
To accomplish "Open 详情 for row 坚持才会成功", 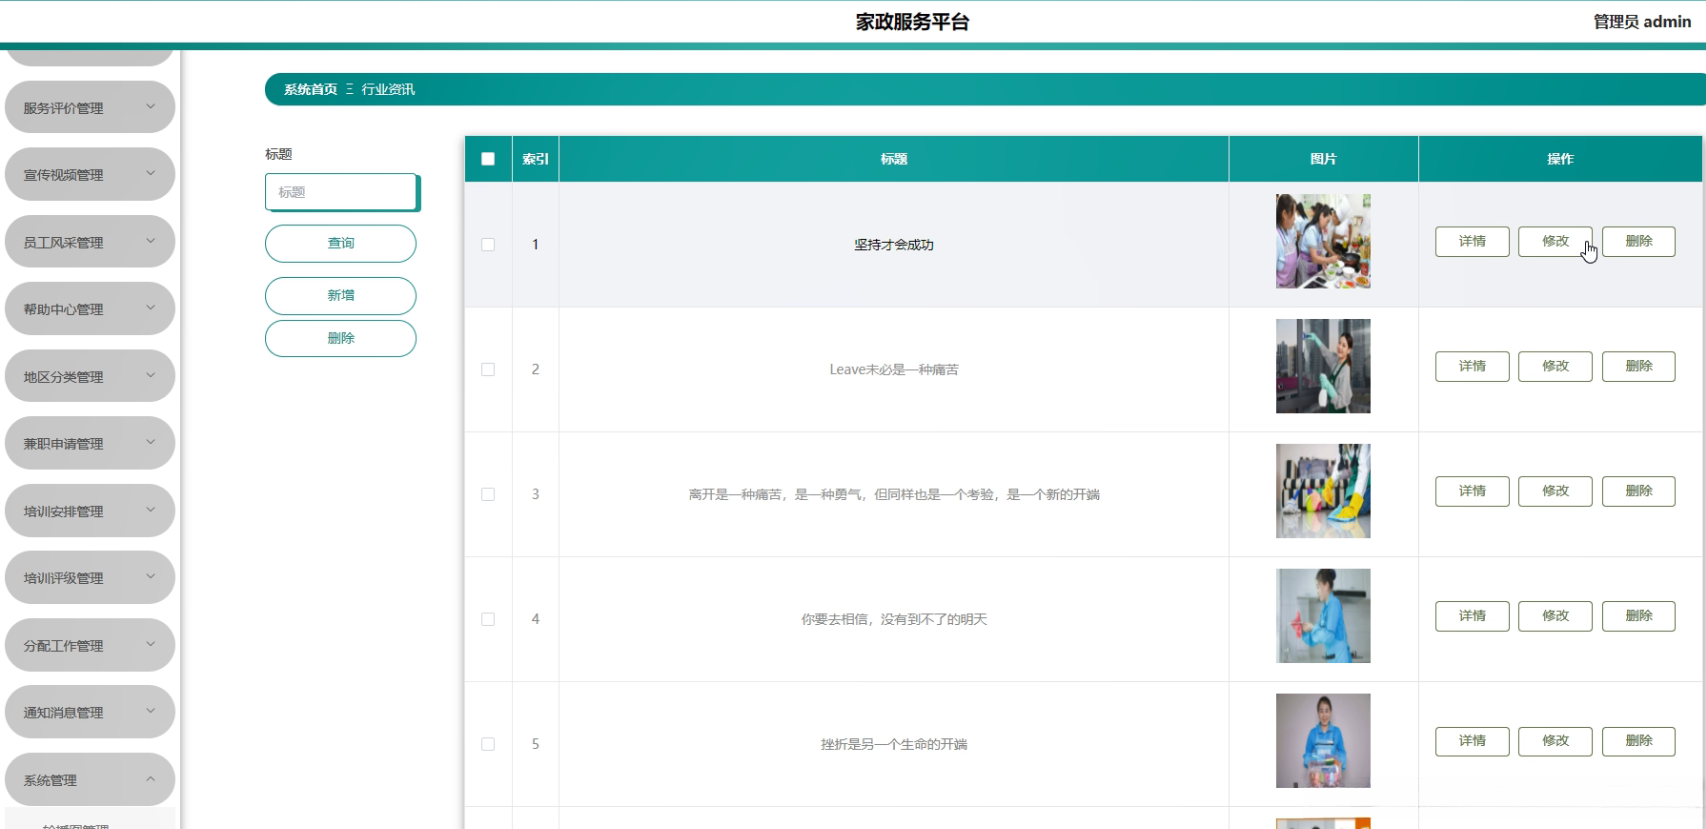I will click(x=1472, y=241).
